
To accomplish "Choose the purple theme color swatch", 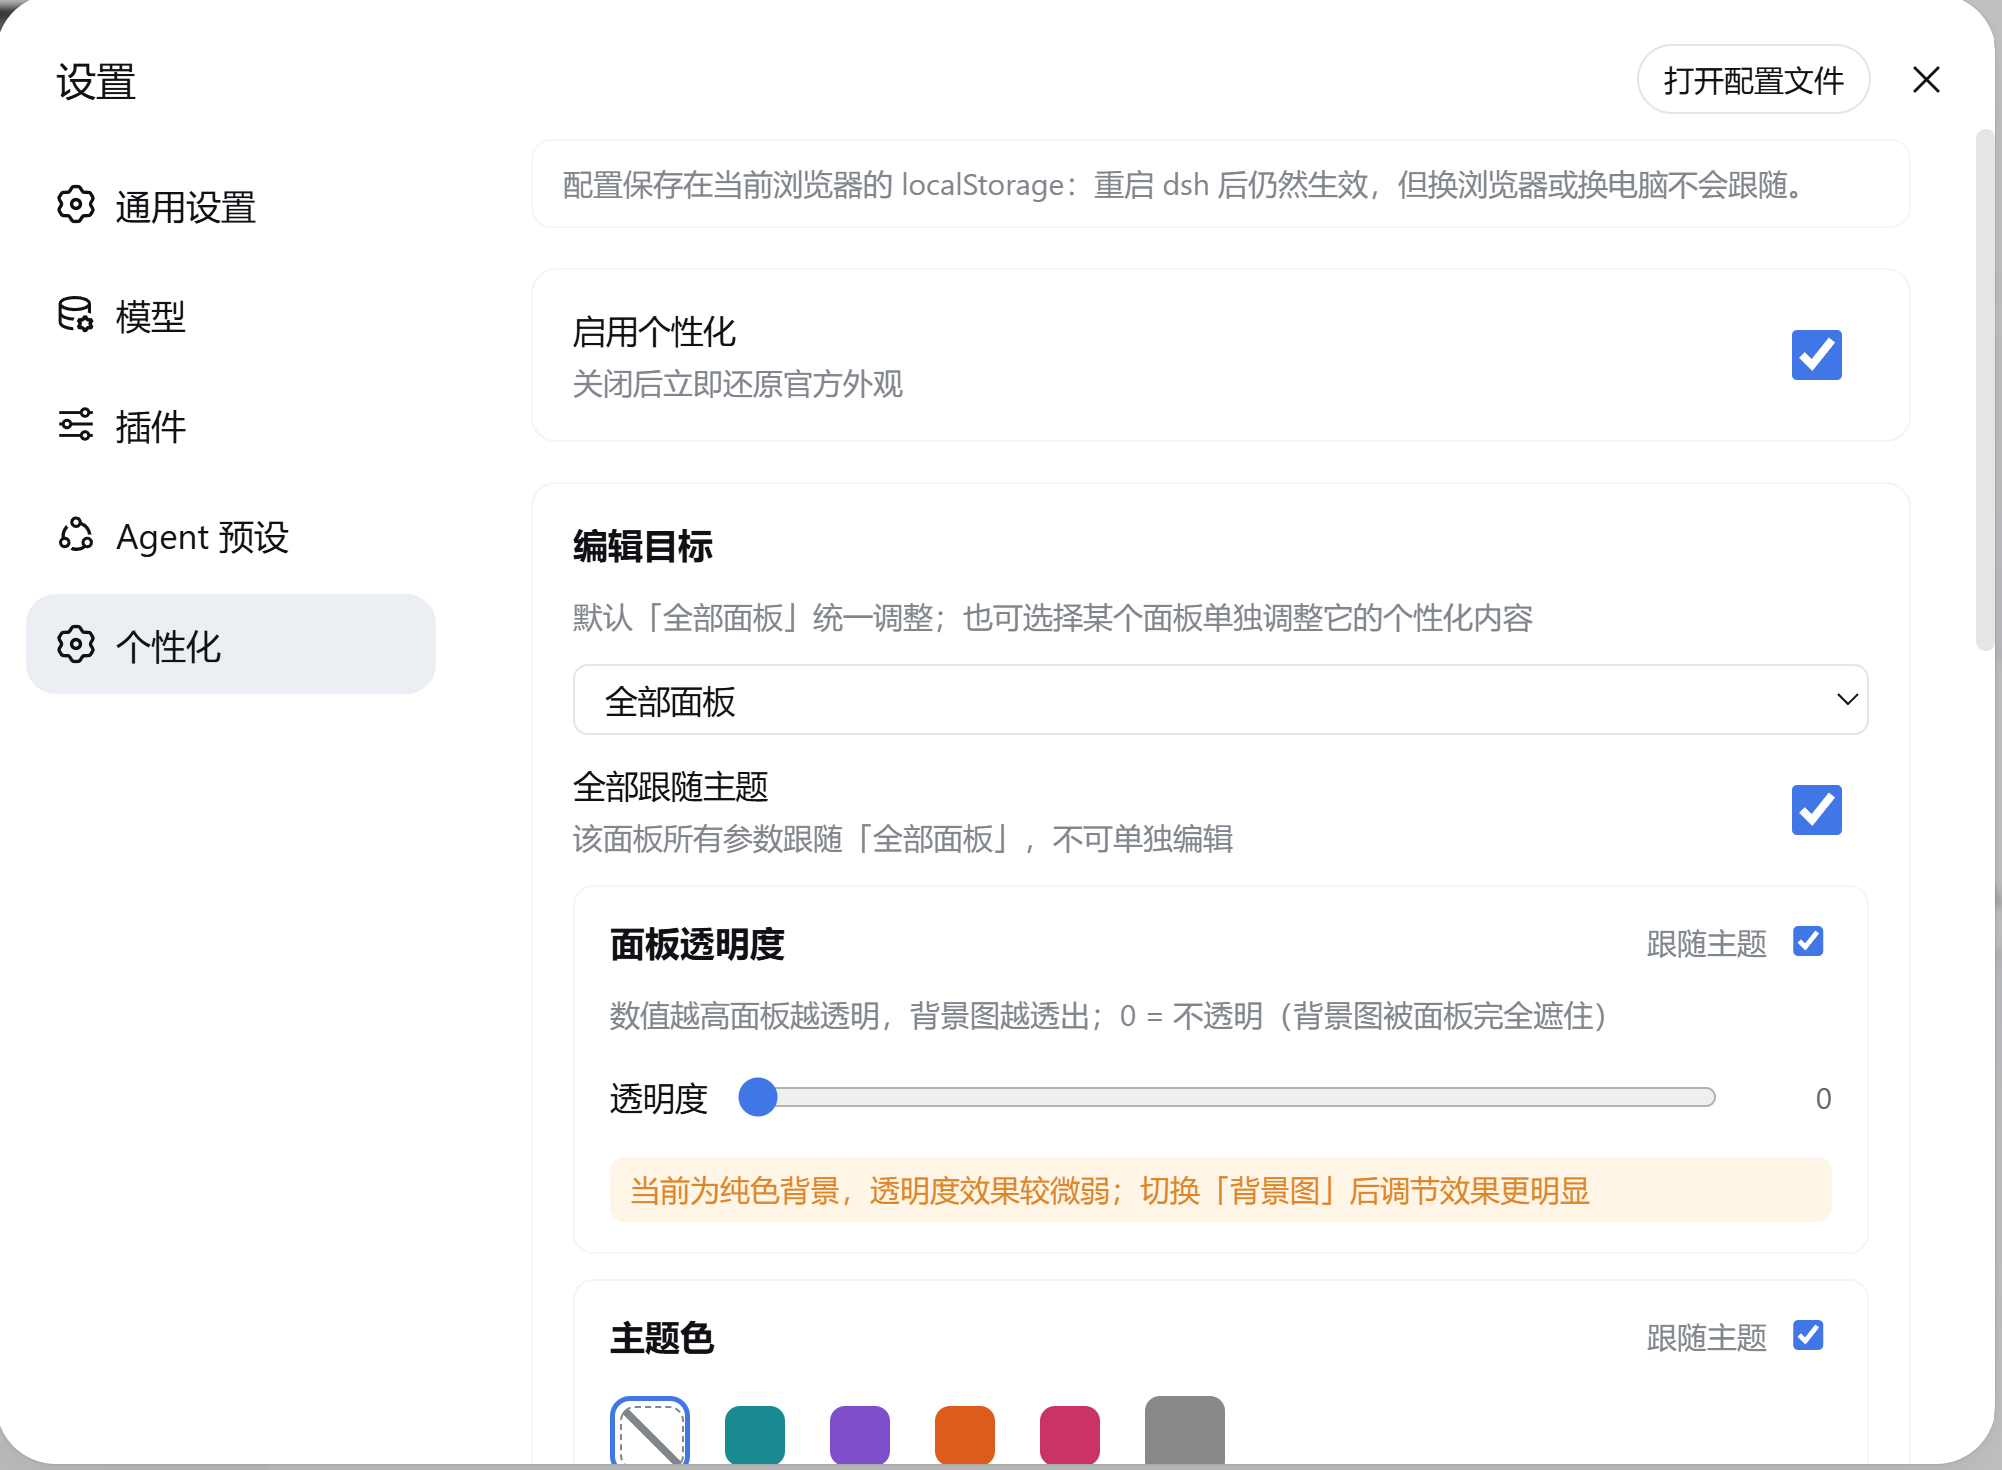I will 860,1435.
